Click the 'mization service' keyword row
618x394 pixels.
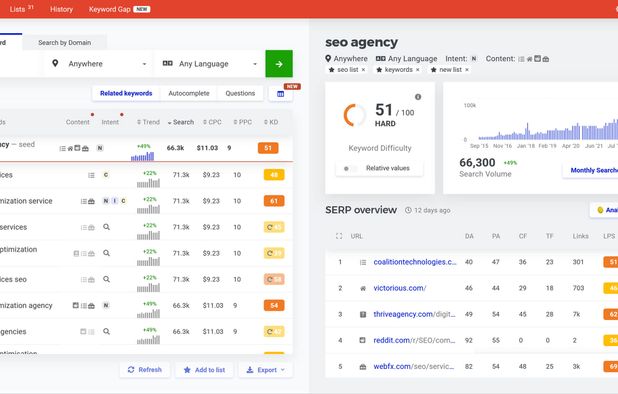pyautogui.click(x=146, y=201)
